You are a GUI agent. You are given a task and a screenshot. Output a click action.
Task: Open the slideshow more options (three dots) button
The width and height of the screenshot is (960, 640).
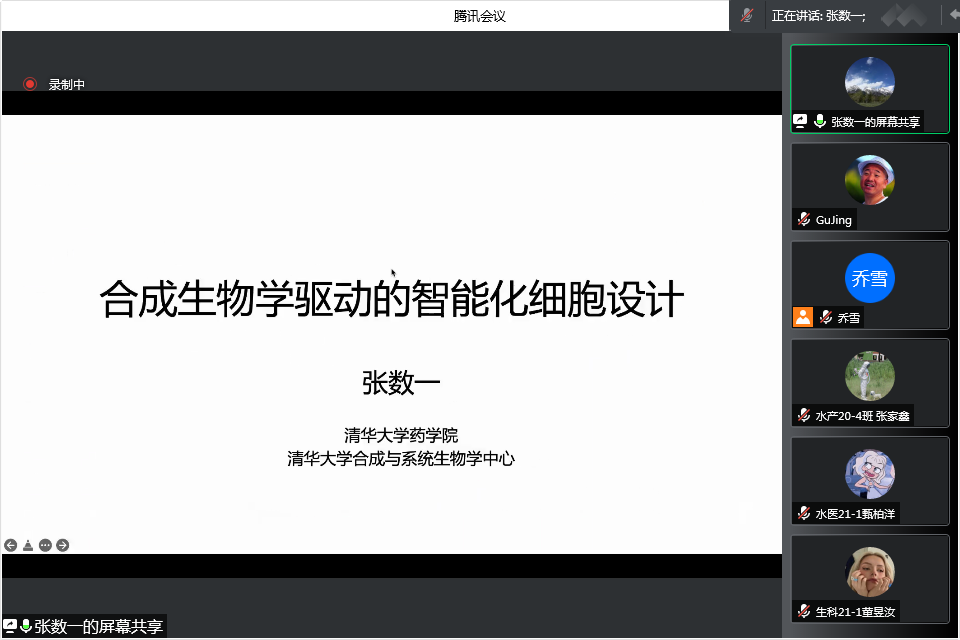pyautogui.click(x=45, y=545)
